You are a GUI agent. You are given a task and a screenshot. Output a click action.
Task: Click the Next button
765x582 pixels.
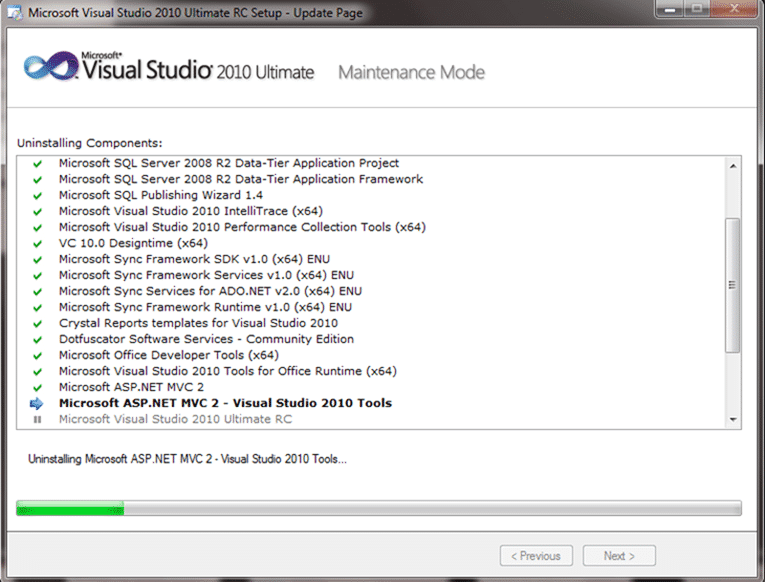[619, 556]
